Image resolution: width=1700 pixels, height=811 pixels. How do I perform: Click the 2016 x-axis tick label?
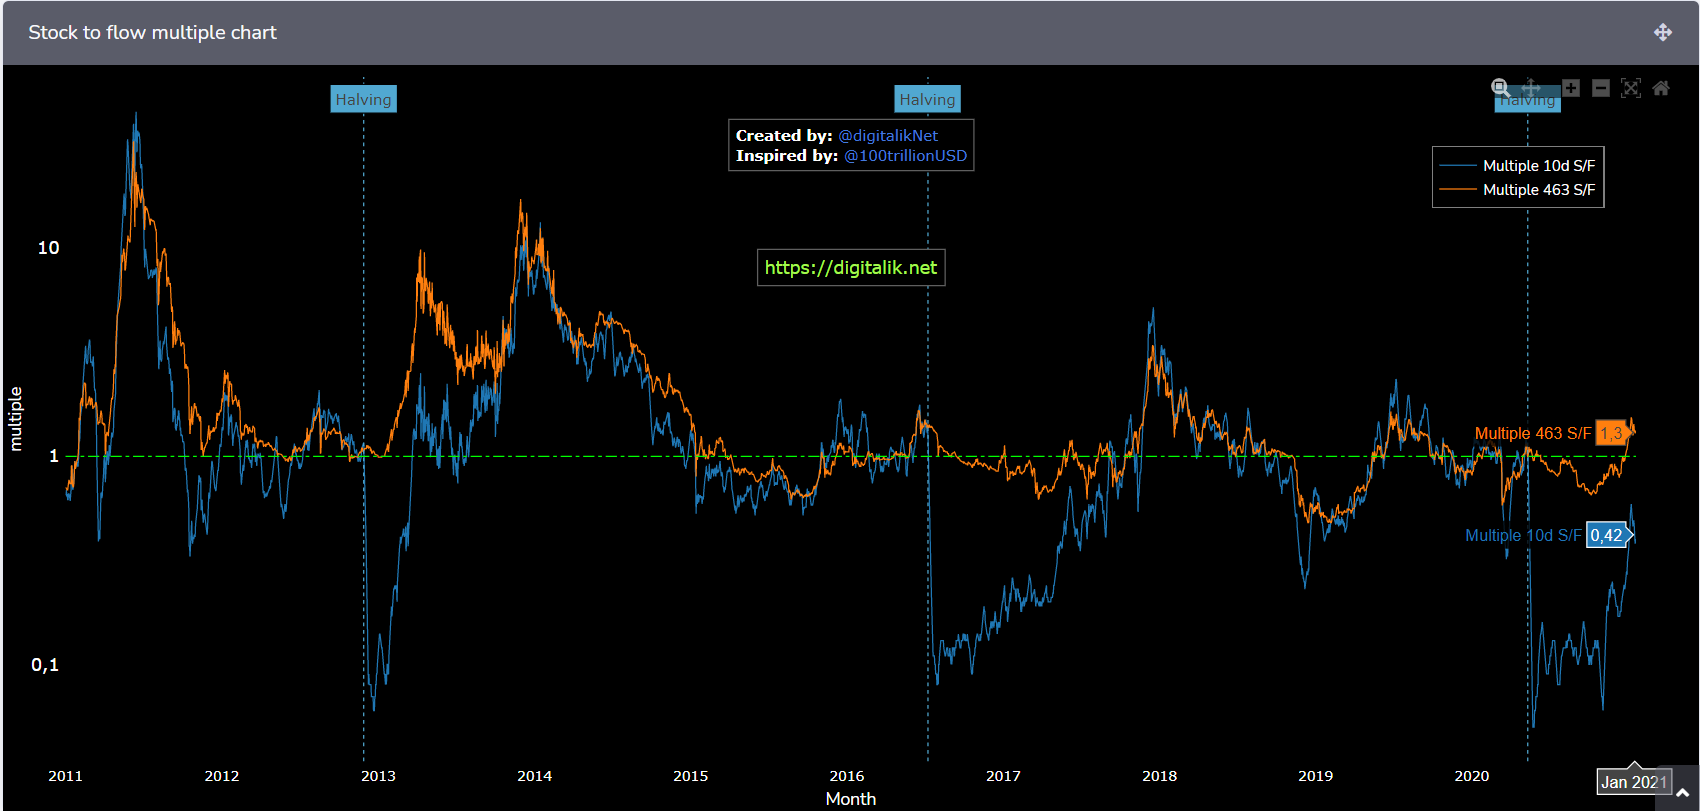point(847,776)
